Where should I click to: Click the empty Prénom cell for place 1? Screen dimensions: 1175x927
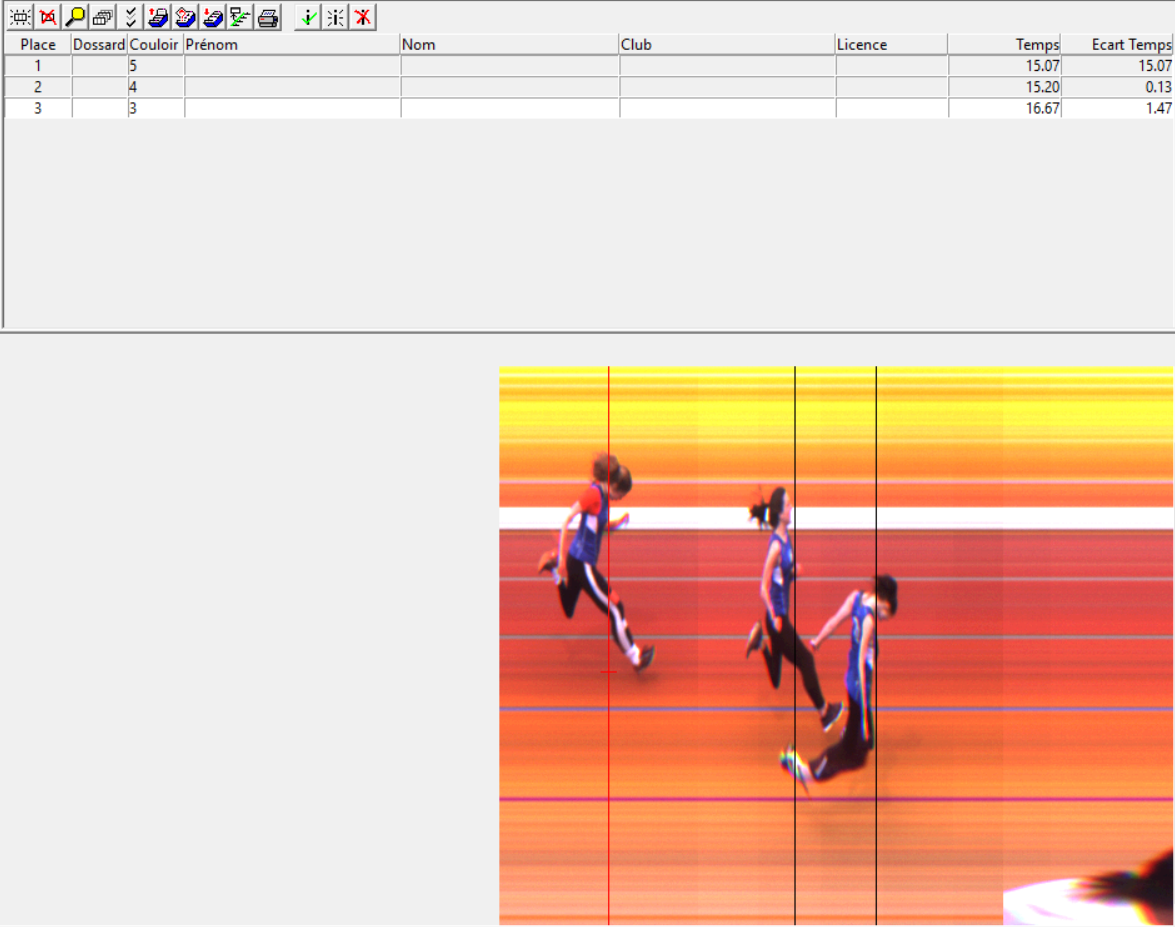click(292, 66)
